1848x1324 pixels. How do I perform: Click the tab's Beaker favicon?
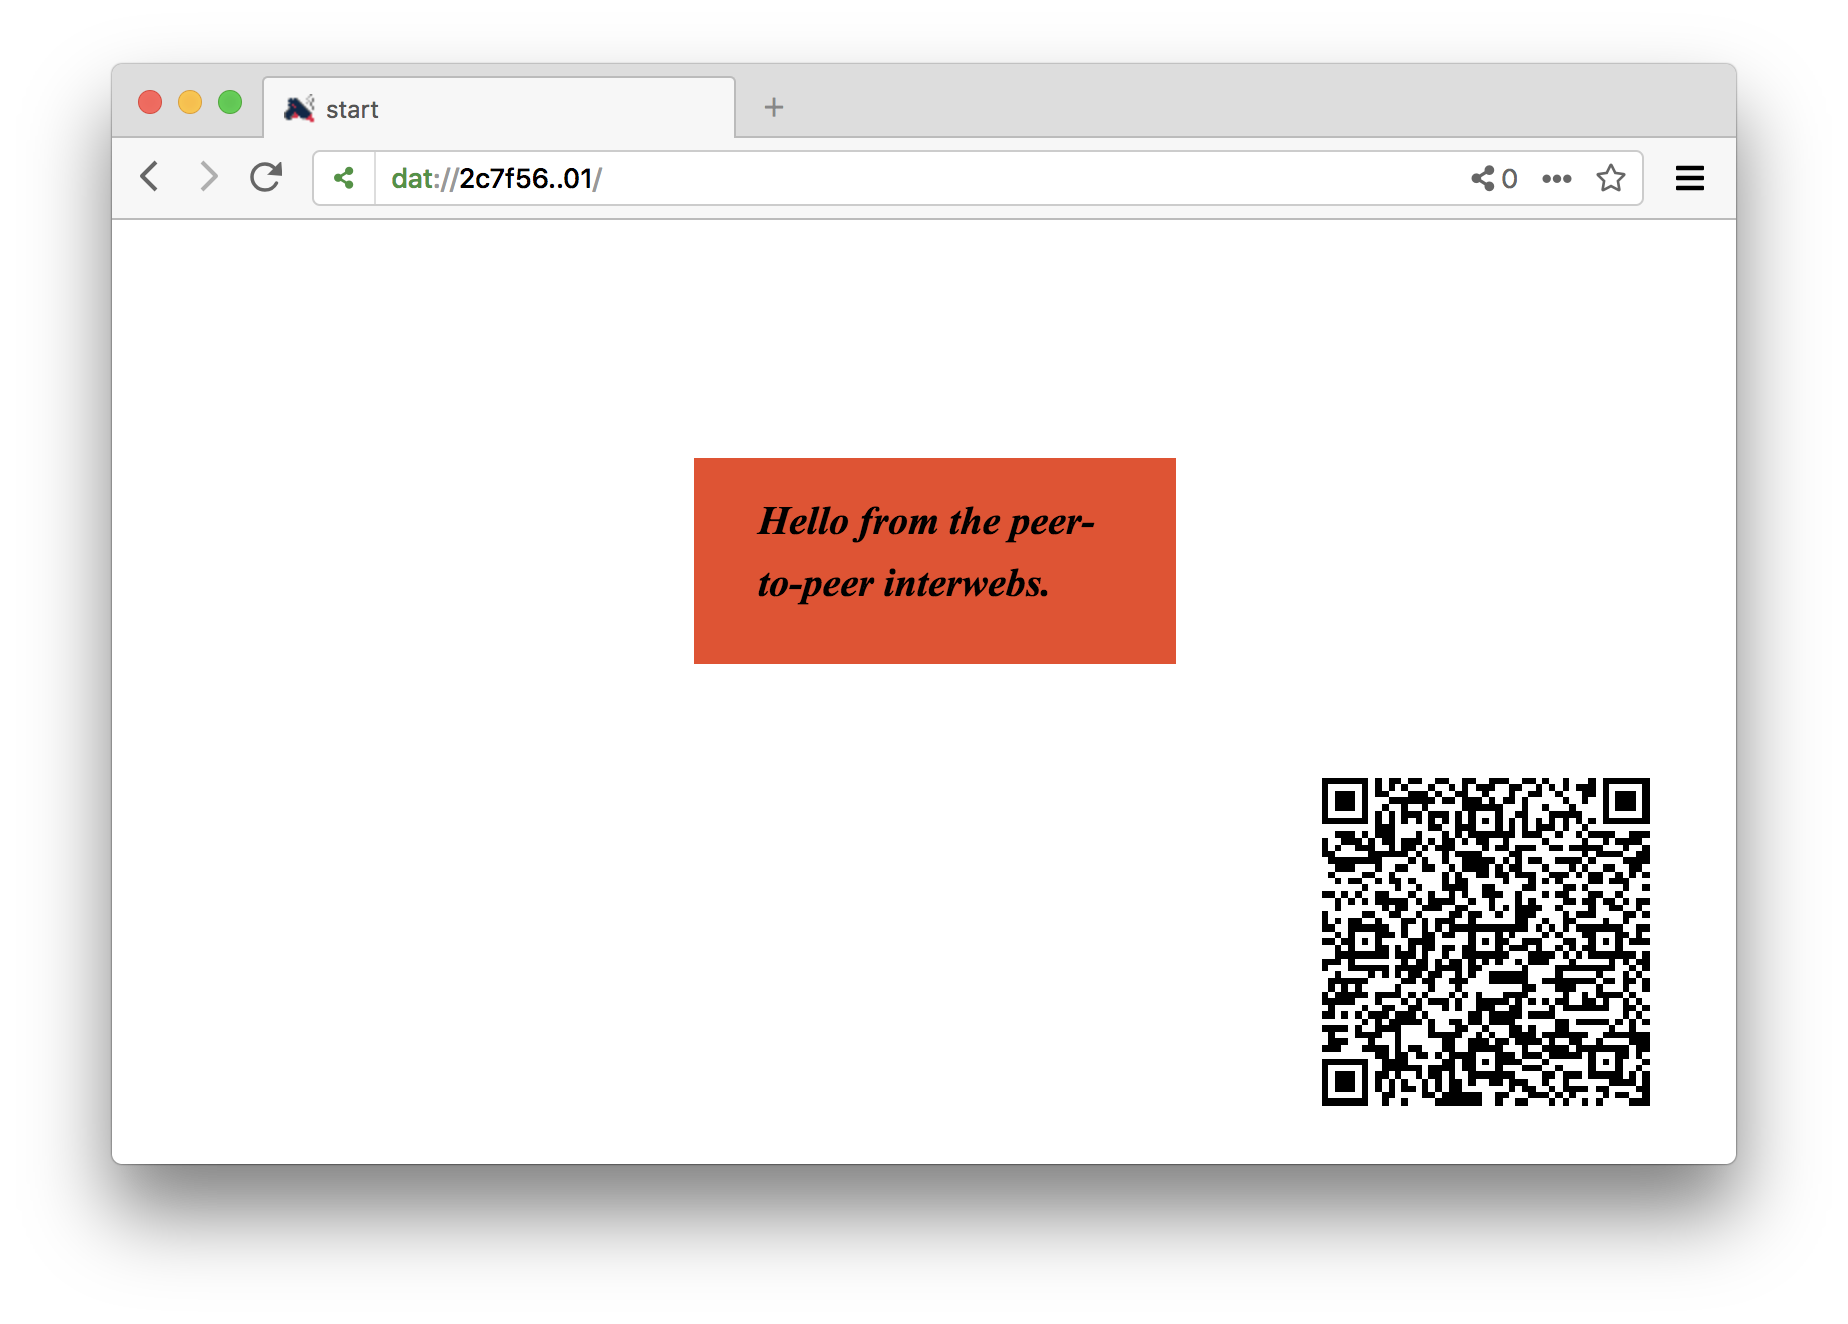click(299, 108)
